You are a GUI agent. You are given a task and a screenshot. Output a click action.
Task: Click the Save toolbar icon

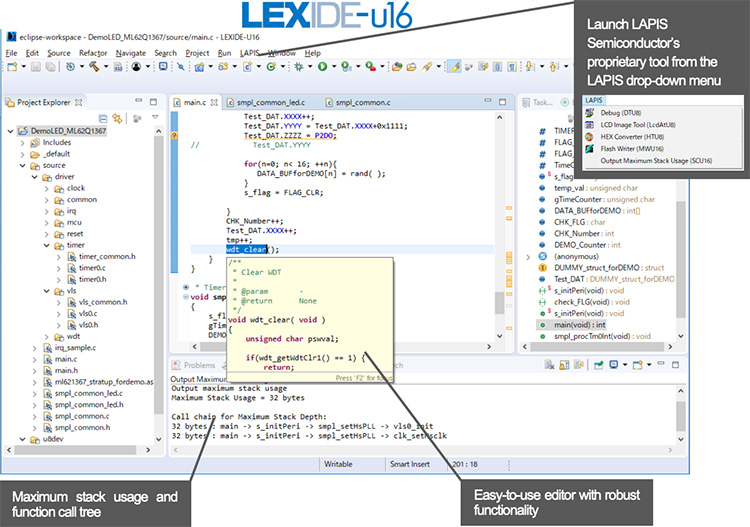tap(36, 67)
